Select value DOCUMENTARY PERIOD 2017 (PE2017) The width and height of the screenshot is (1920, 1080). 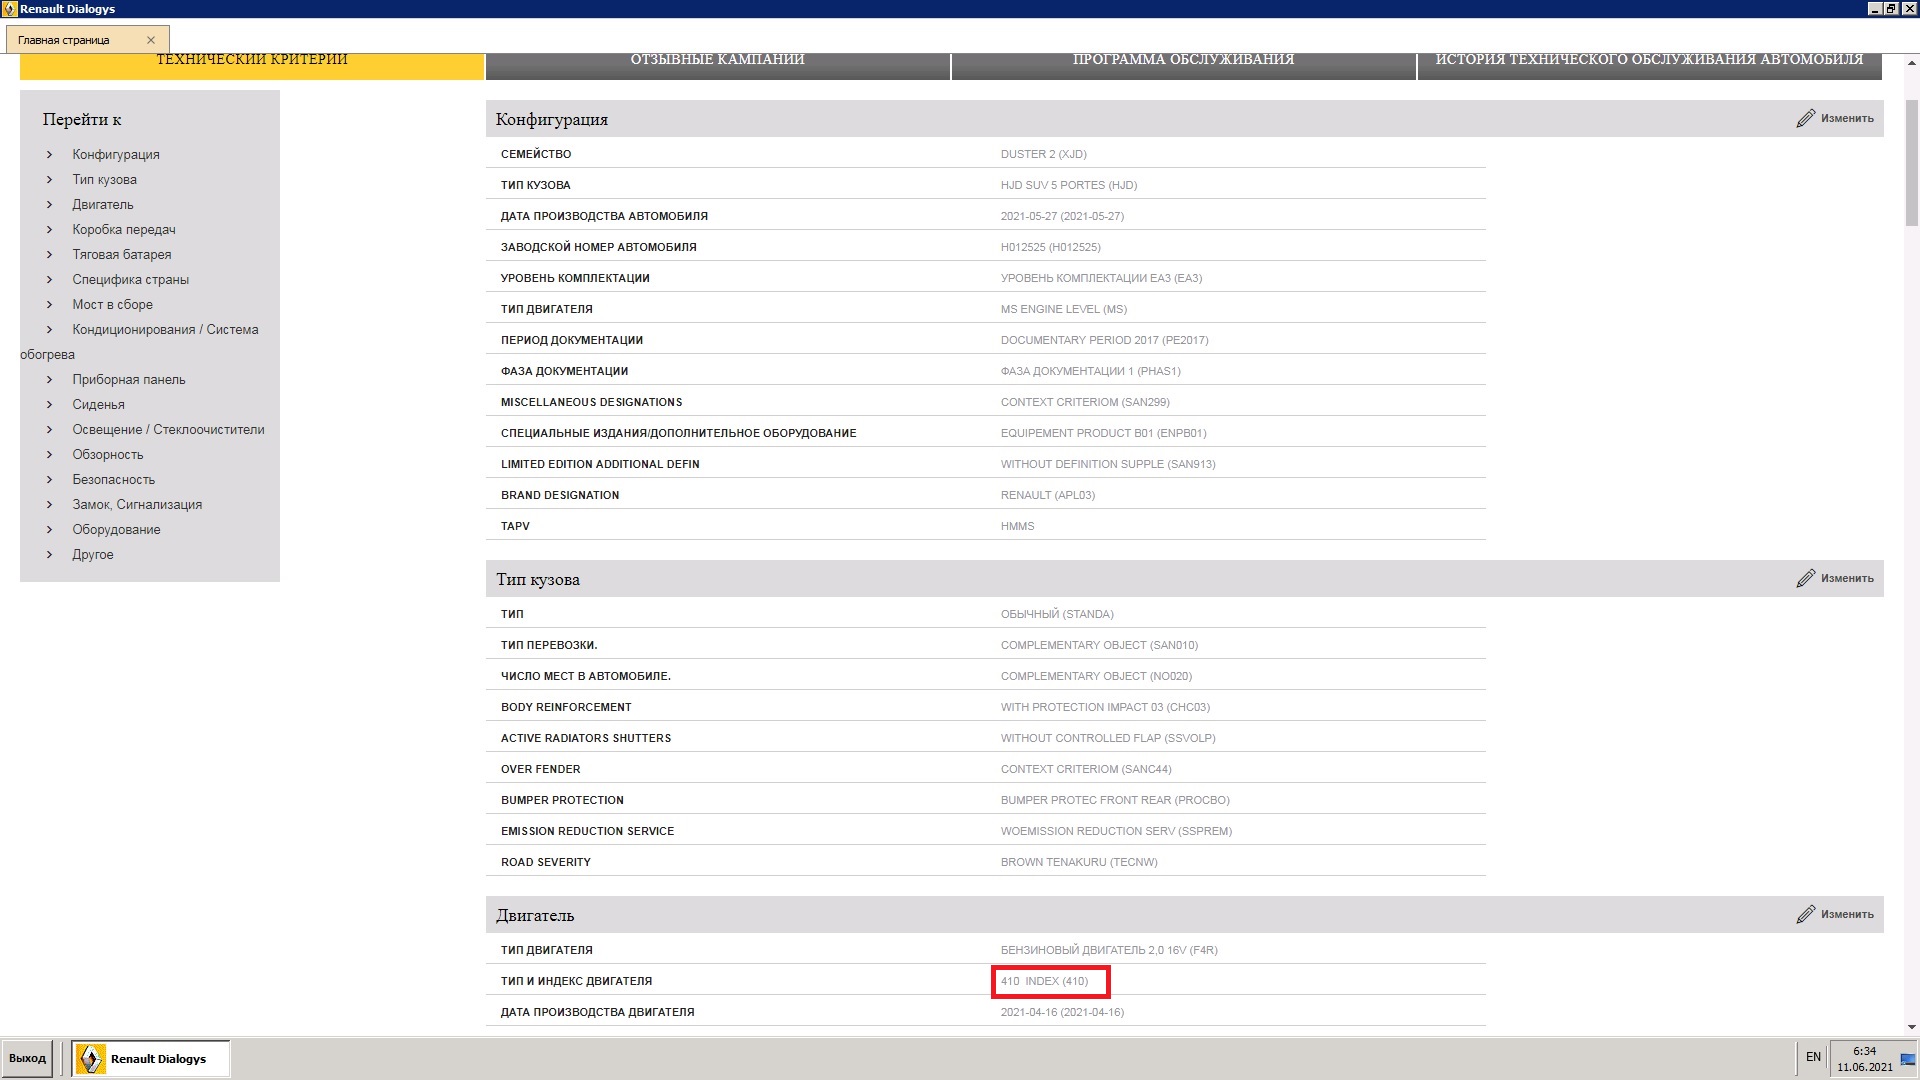[x=1104, y=340]
